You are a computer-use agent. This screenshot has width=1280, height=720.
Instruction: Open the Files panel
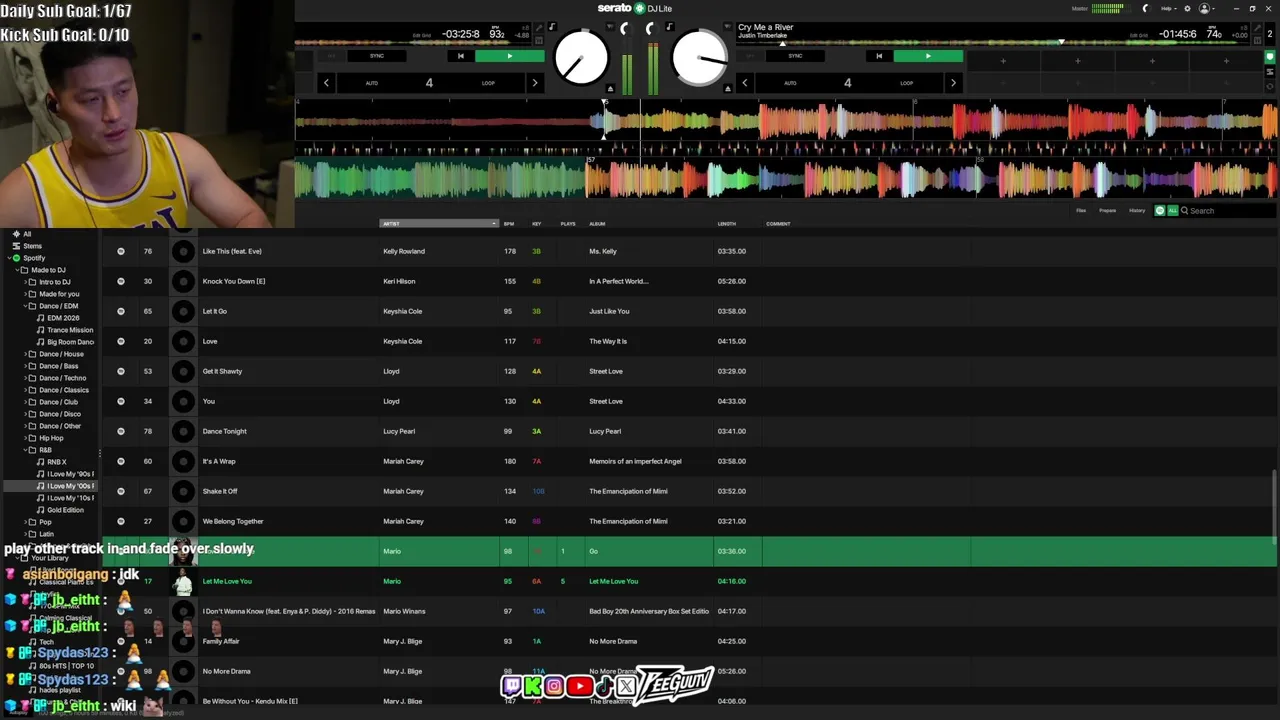pos(1081,211)
